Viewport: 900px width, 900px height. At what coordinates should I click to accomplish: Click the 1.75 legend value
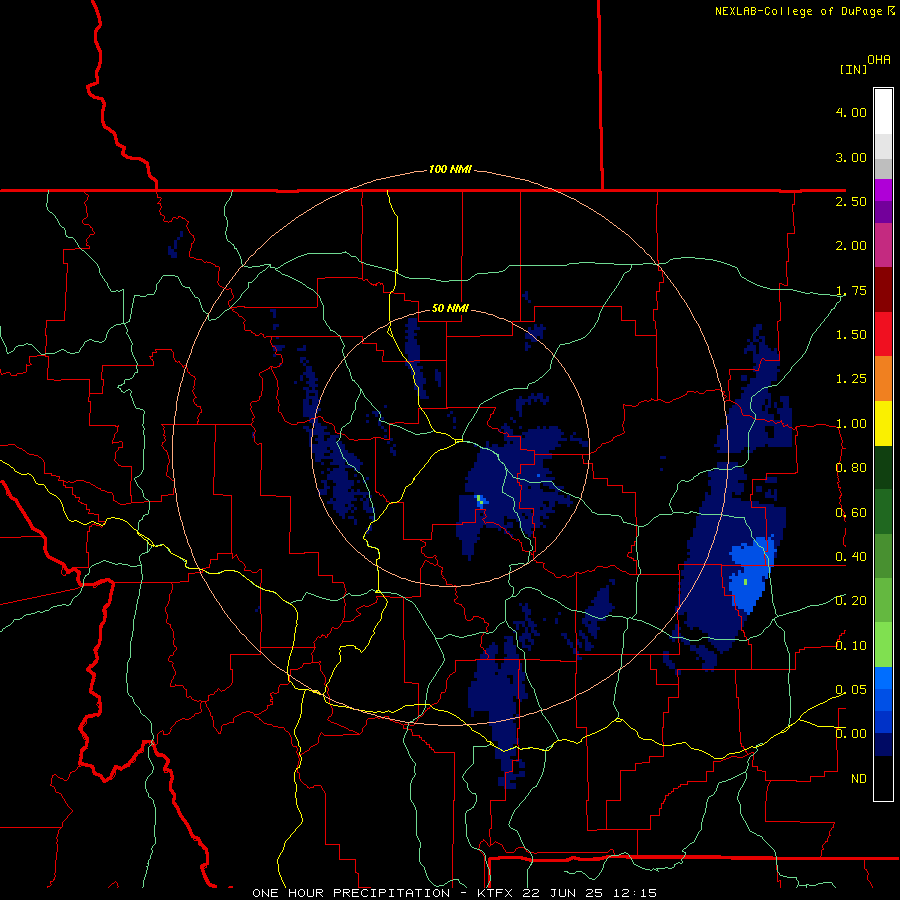[851, 290]
